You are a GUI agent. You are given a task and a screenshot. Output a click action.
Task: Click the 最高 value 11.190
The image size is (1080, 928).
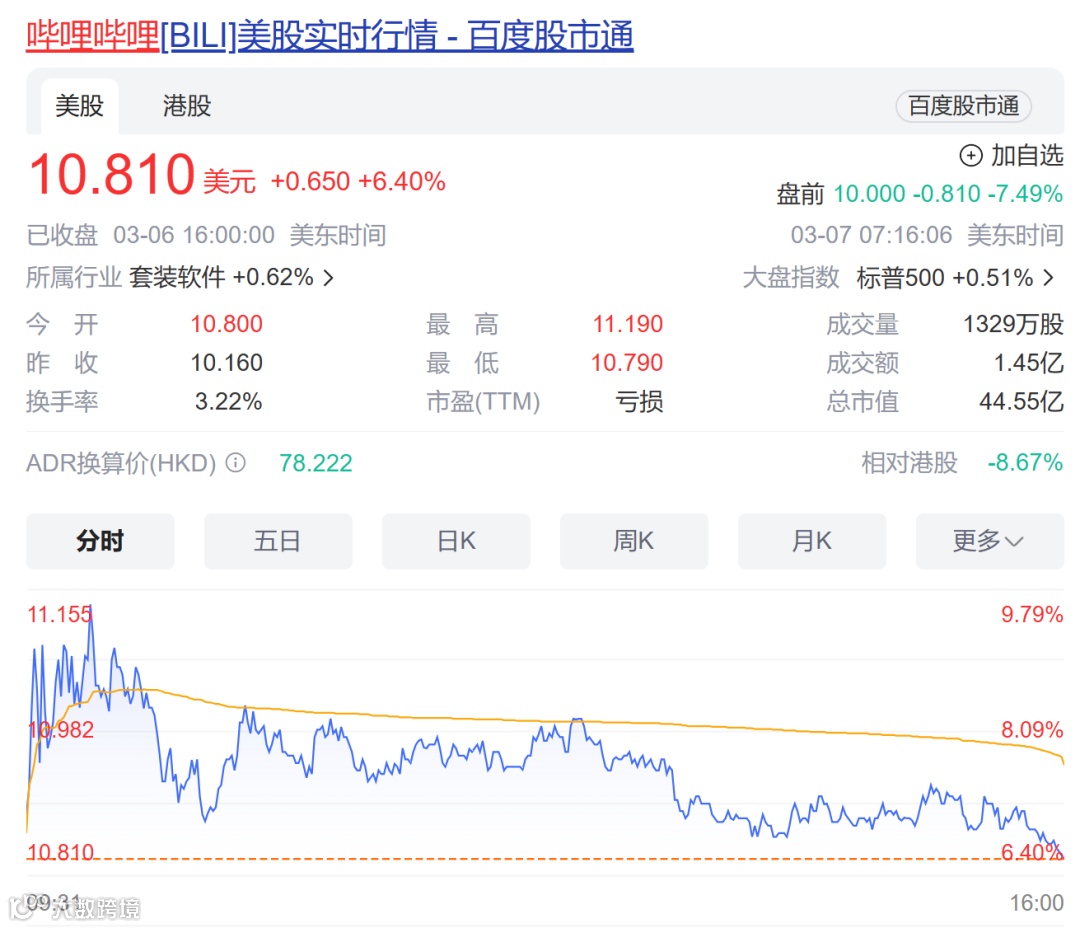coord(627,324)
